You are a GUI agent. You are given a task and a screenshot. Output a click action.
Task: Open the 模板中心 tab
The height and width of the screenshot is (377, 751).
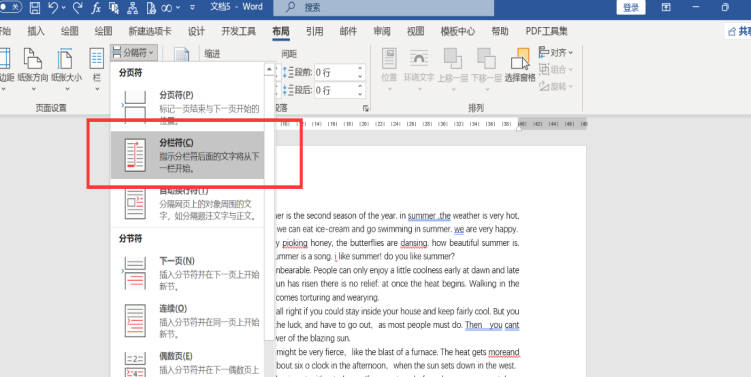click(x=457, y=31)
